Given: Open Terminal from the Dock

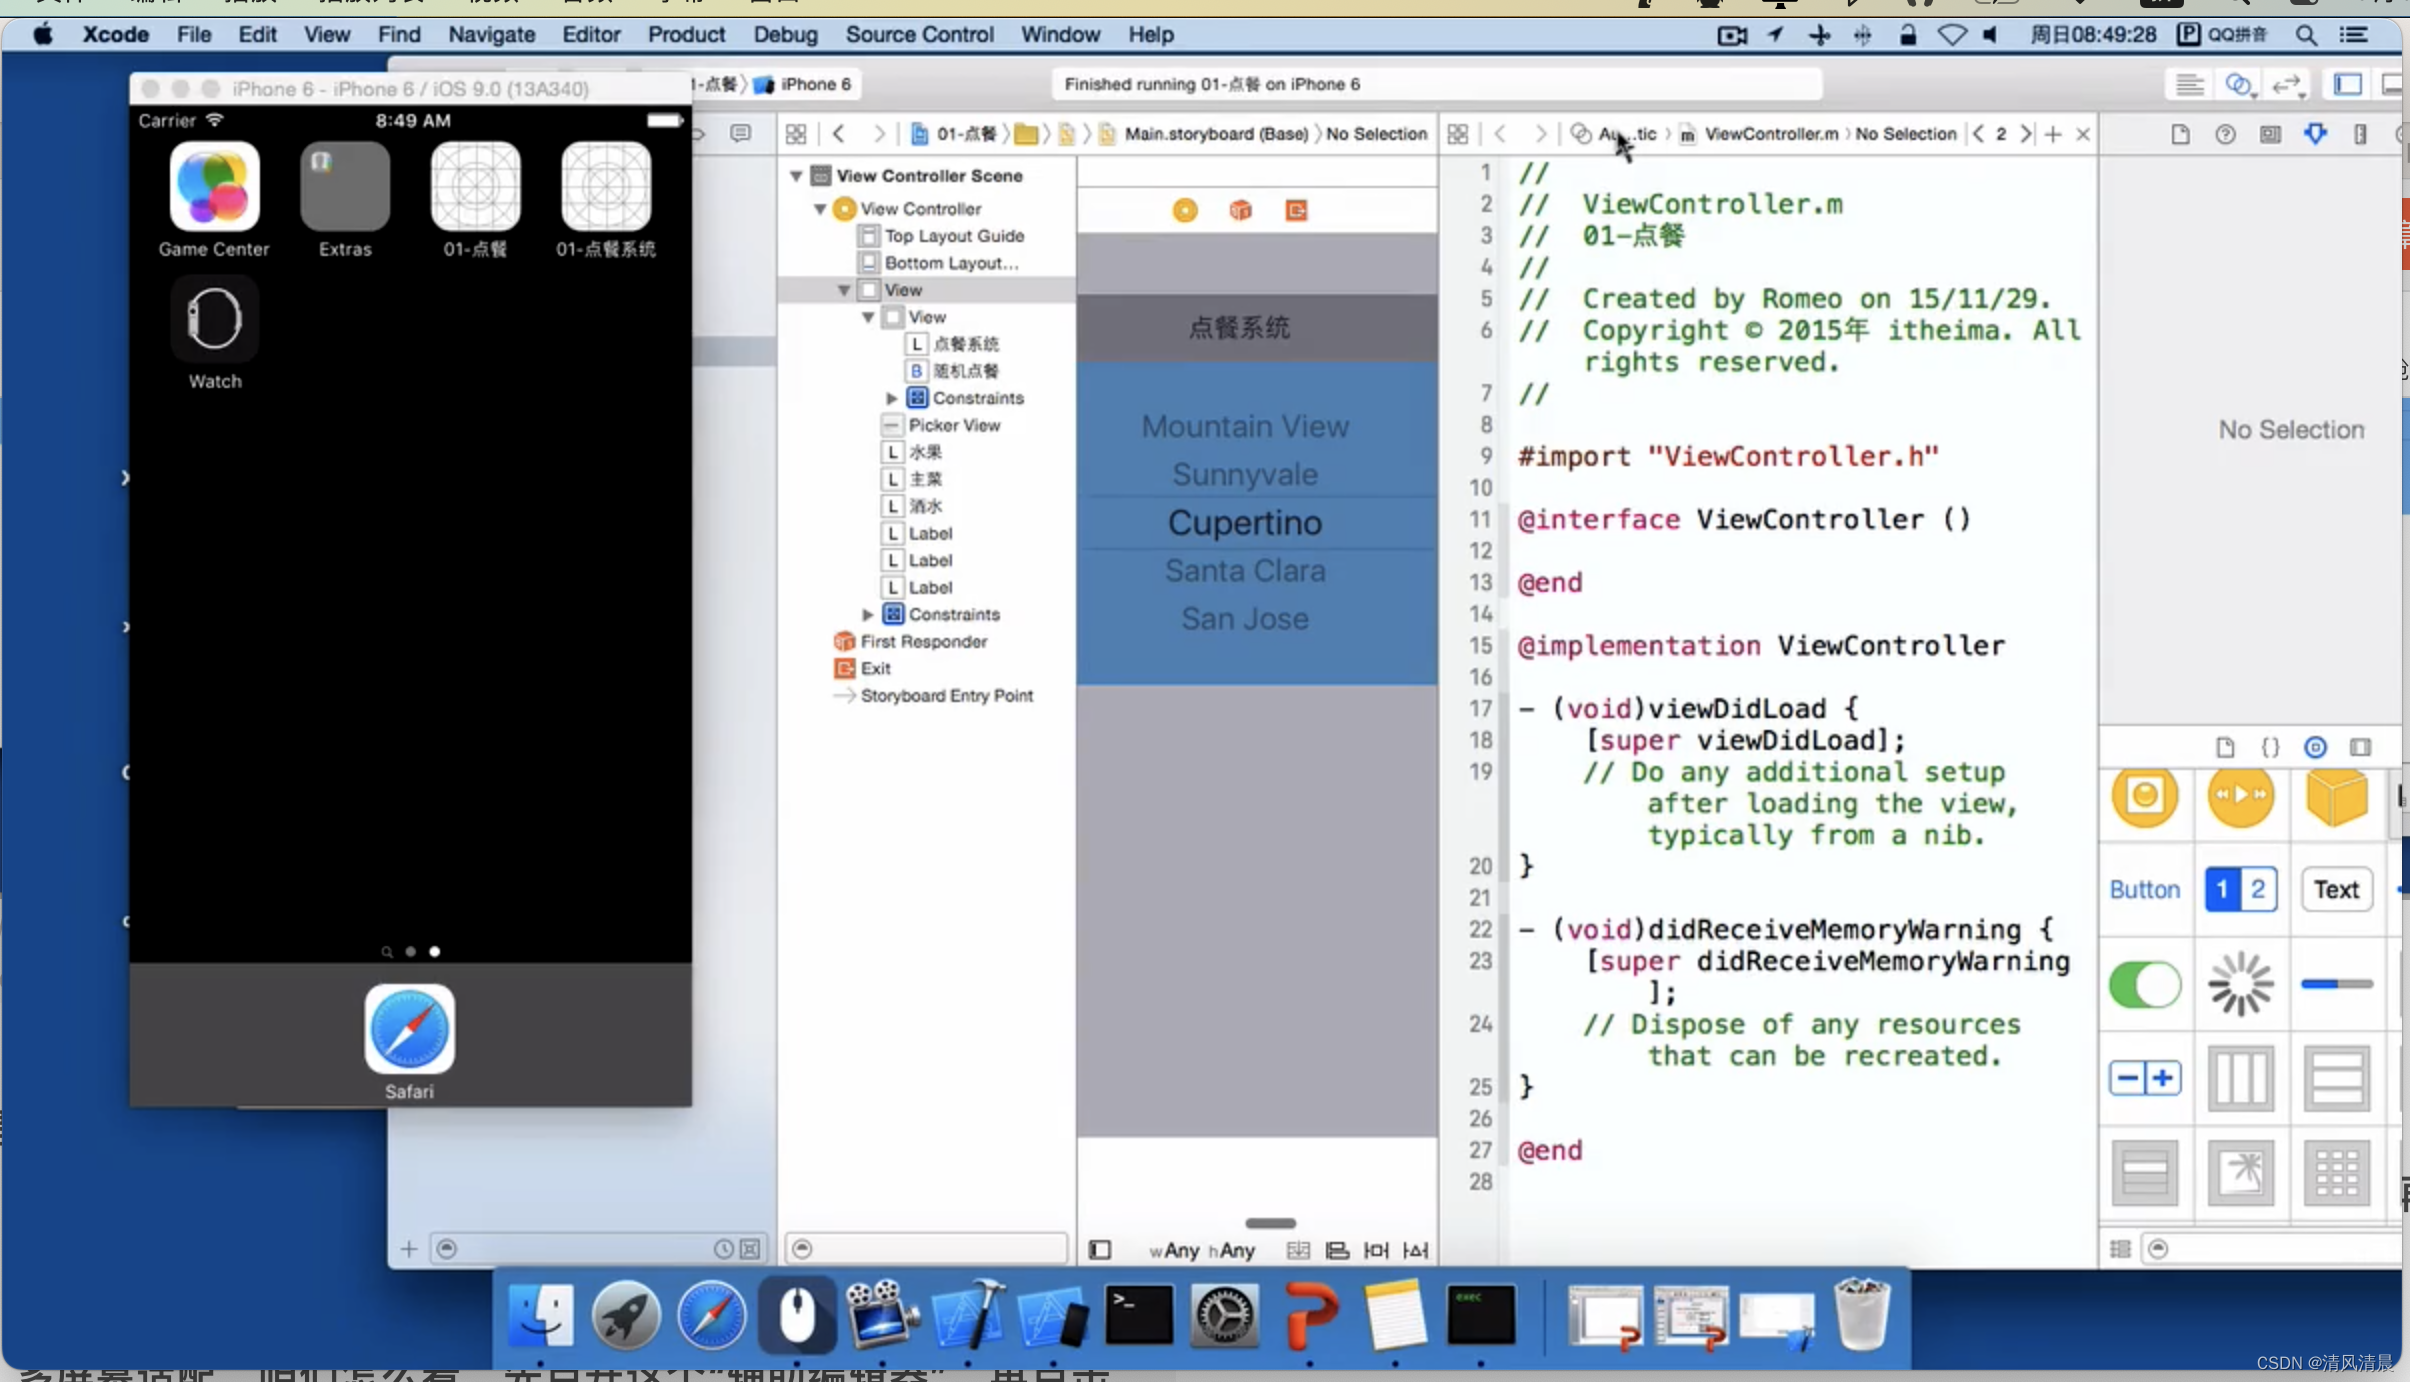Looking at the screenshot, I should (1139, 1315).
